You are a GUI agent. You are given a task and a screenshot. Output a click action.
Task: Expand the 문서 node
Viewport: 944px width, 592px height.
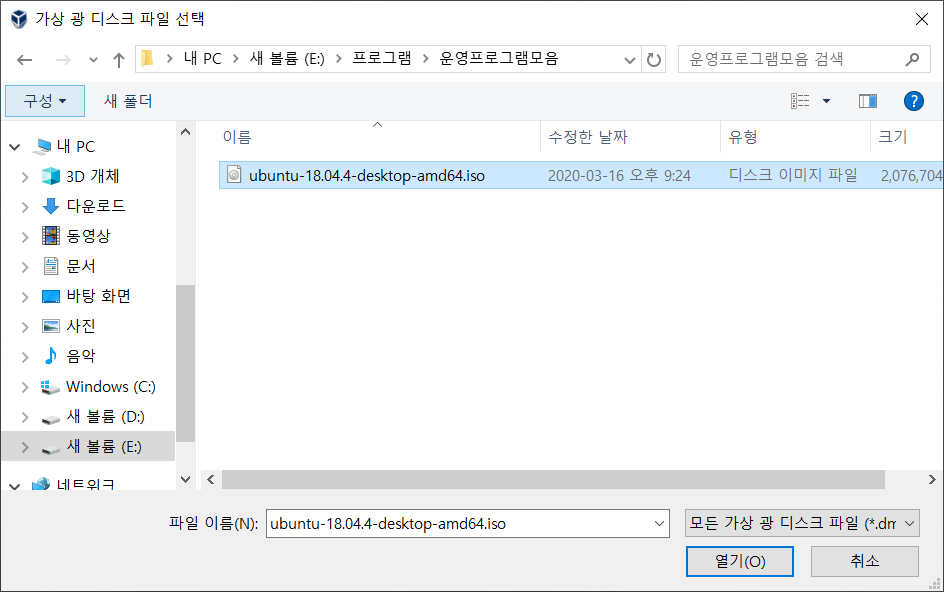[x=25, y=267]
